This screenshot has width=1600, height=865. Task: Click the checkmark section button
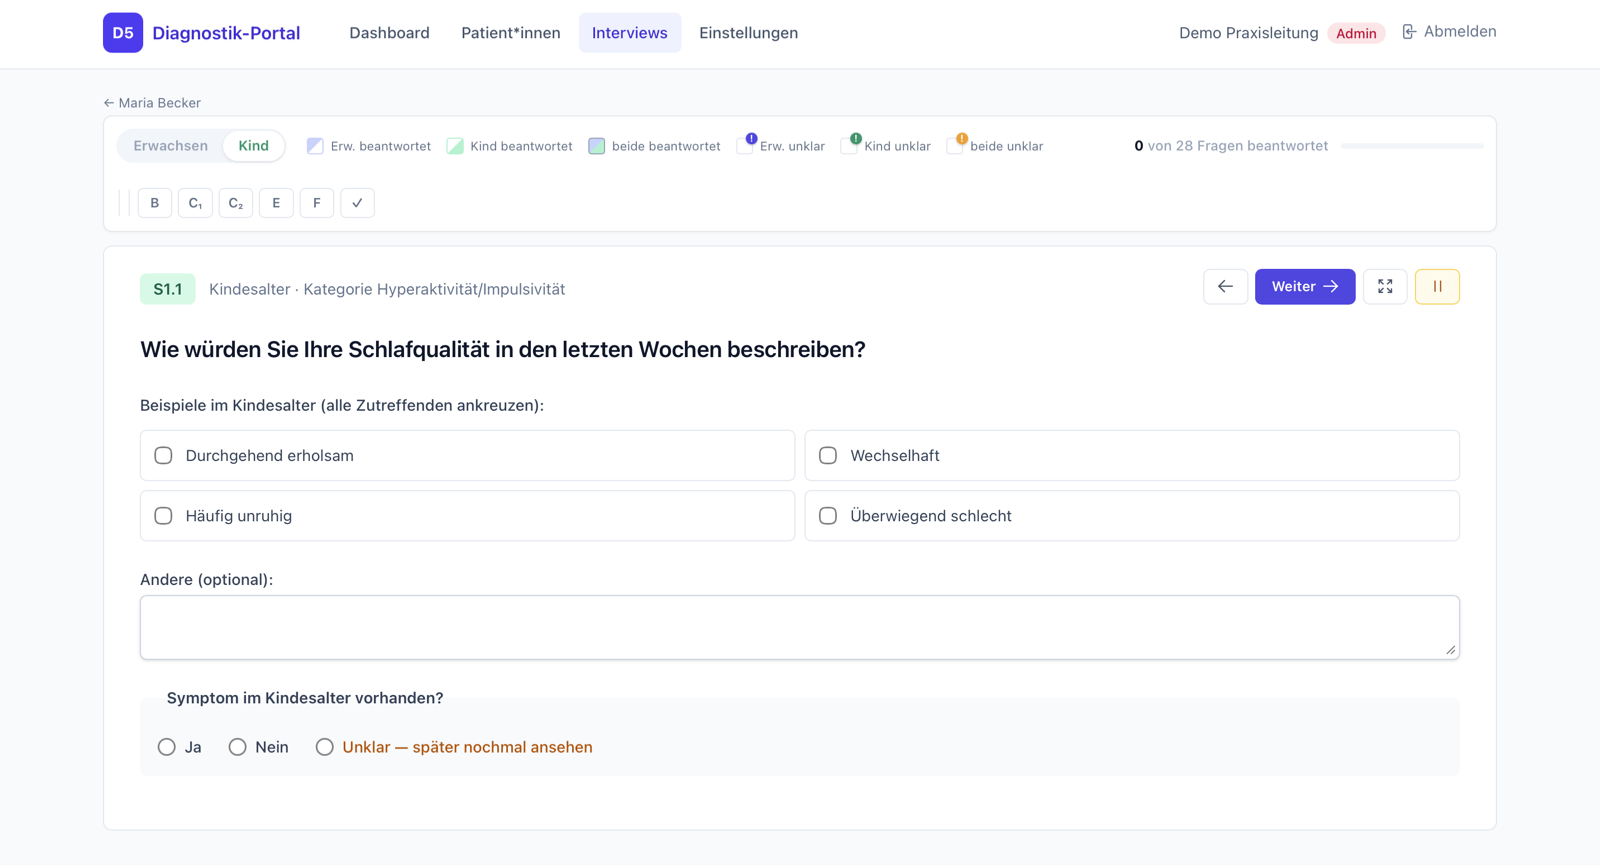pyautogui.click(x=357, y=203)
